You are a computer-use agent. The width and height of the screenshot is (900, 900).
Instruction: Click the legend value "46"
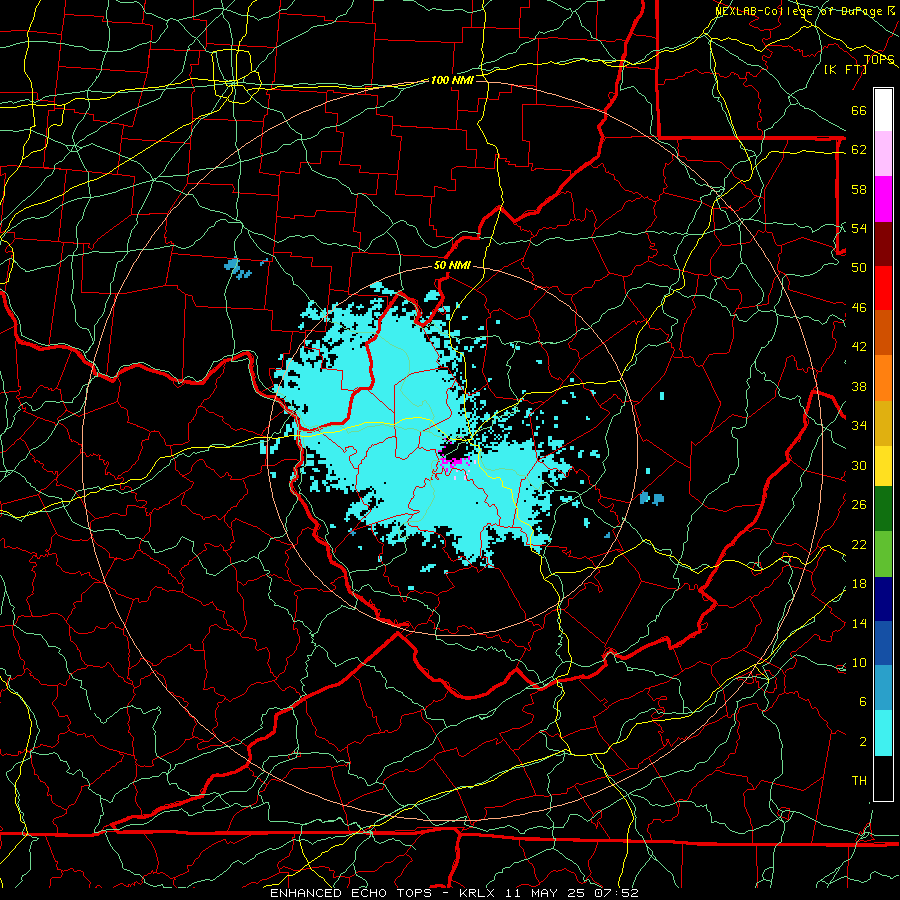tap(859, 308)
